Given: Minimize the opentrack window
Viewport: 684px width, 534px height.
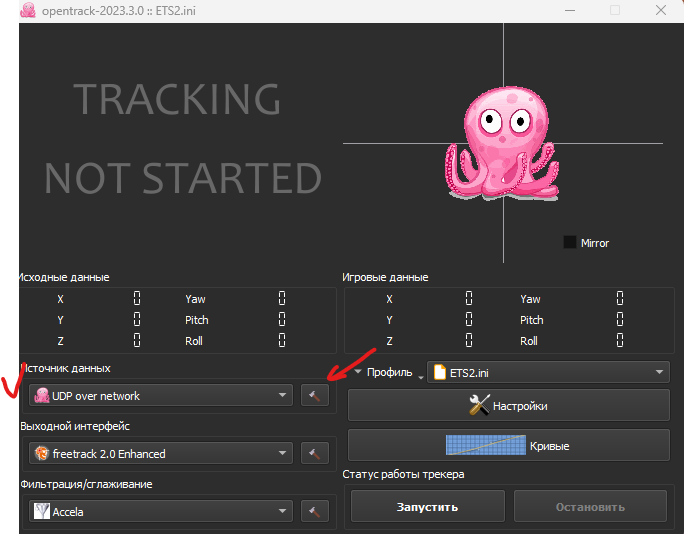Looking at the screenshot, I should (570, 10).
